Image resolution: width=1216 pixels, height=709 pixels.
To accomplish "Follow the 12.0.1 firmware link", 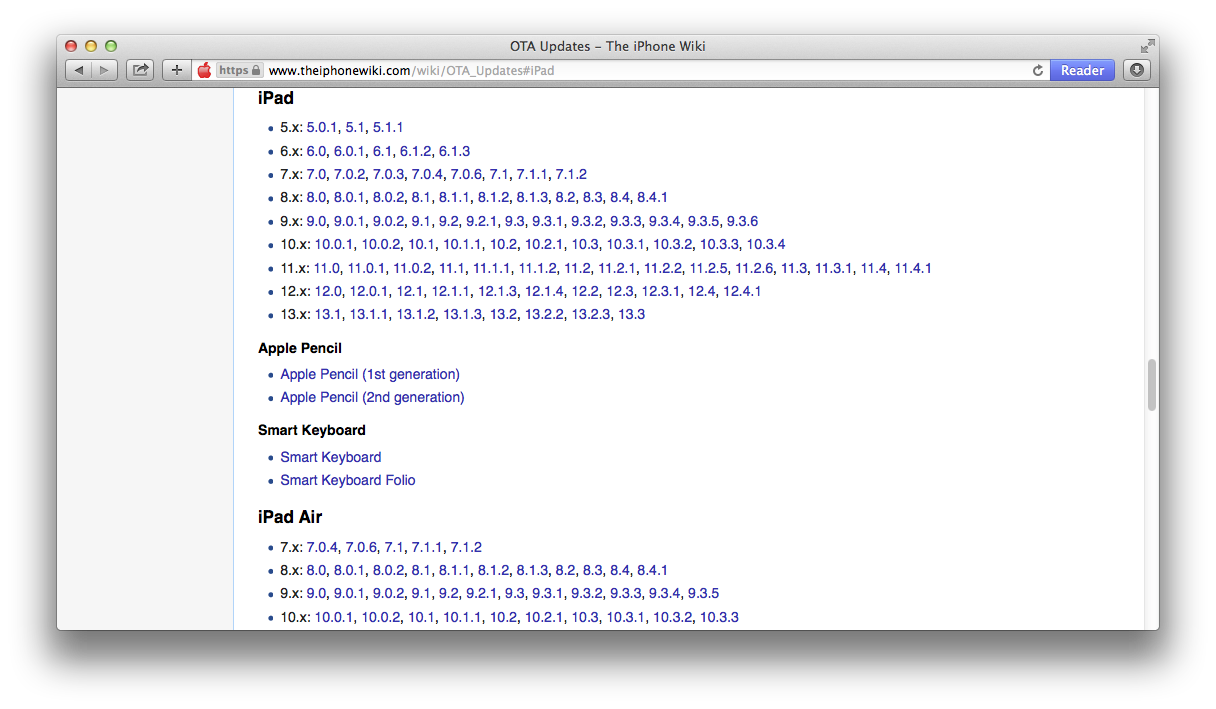I will click(369, 291).
